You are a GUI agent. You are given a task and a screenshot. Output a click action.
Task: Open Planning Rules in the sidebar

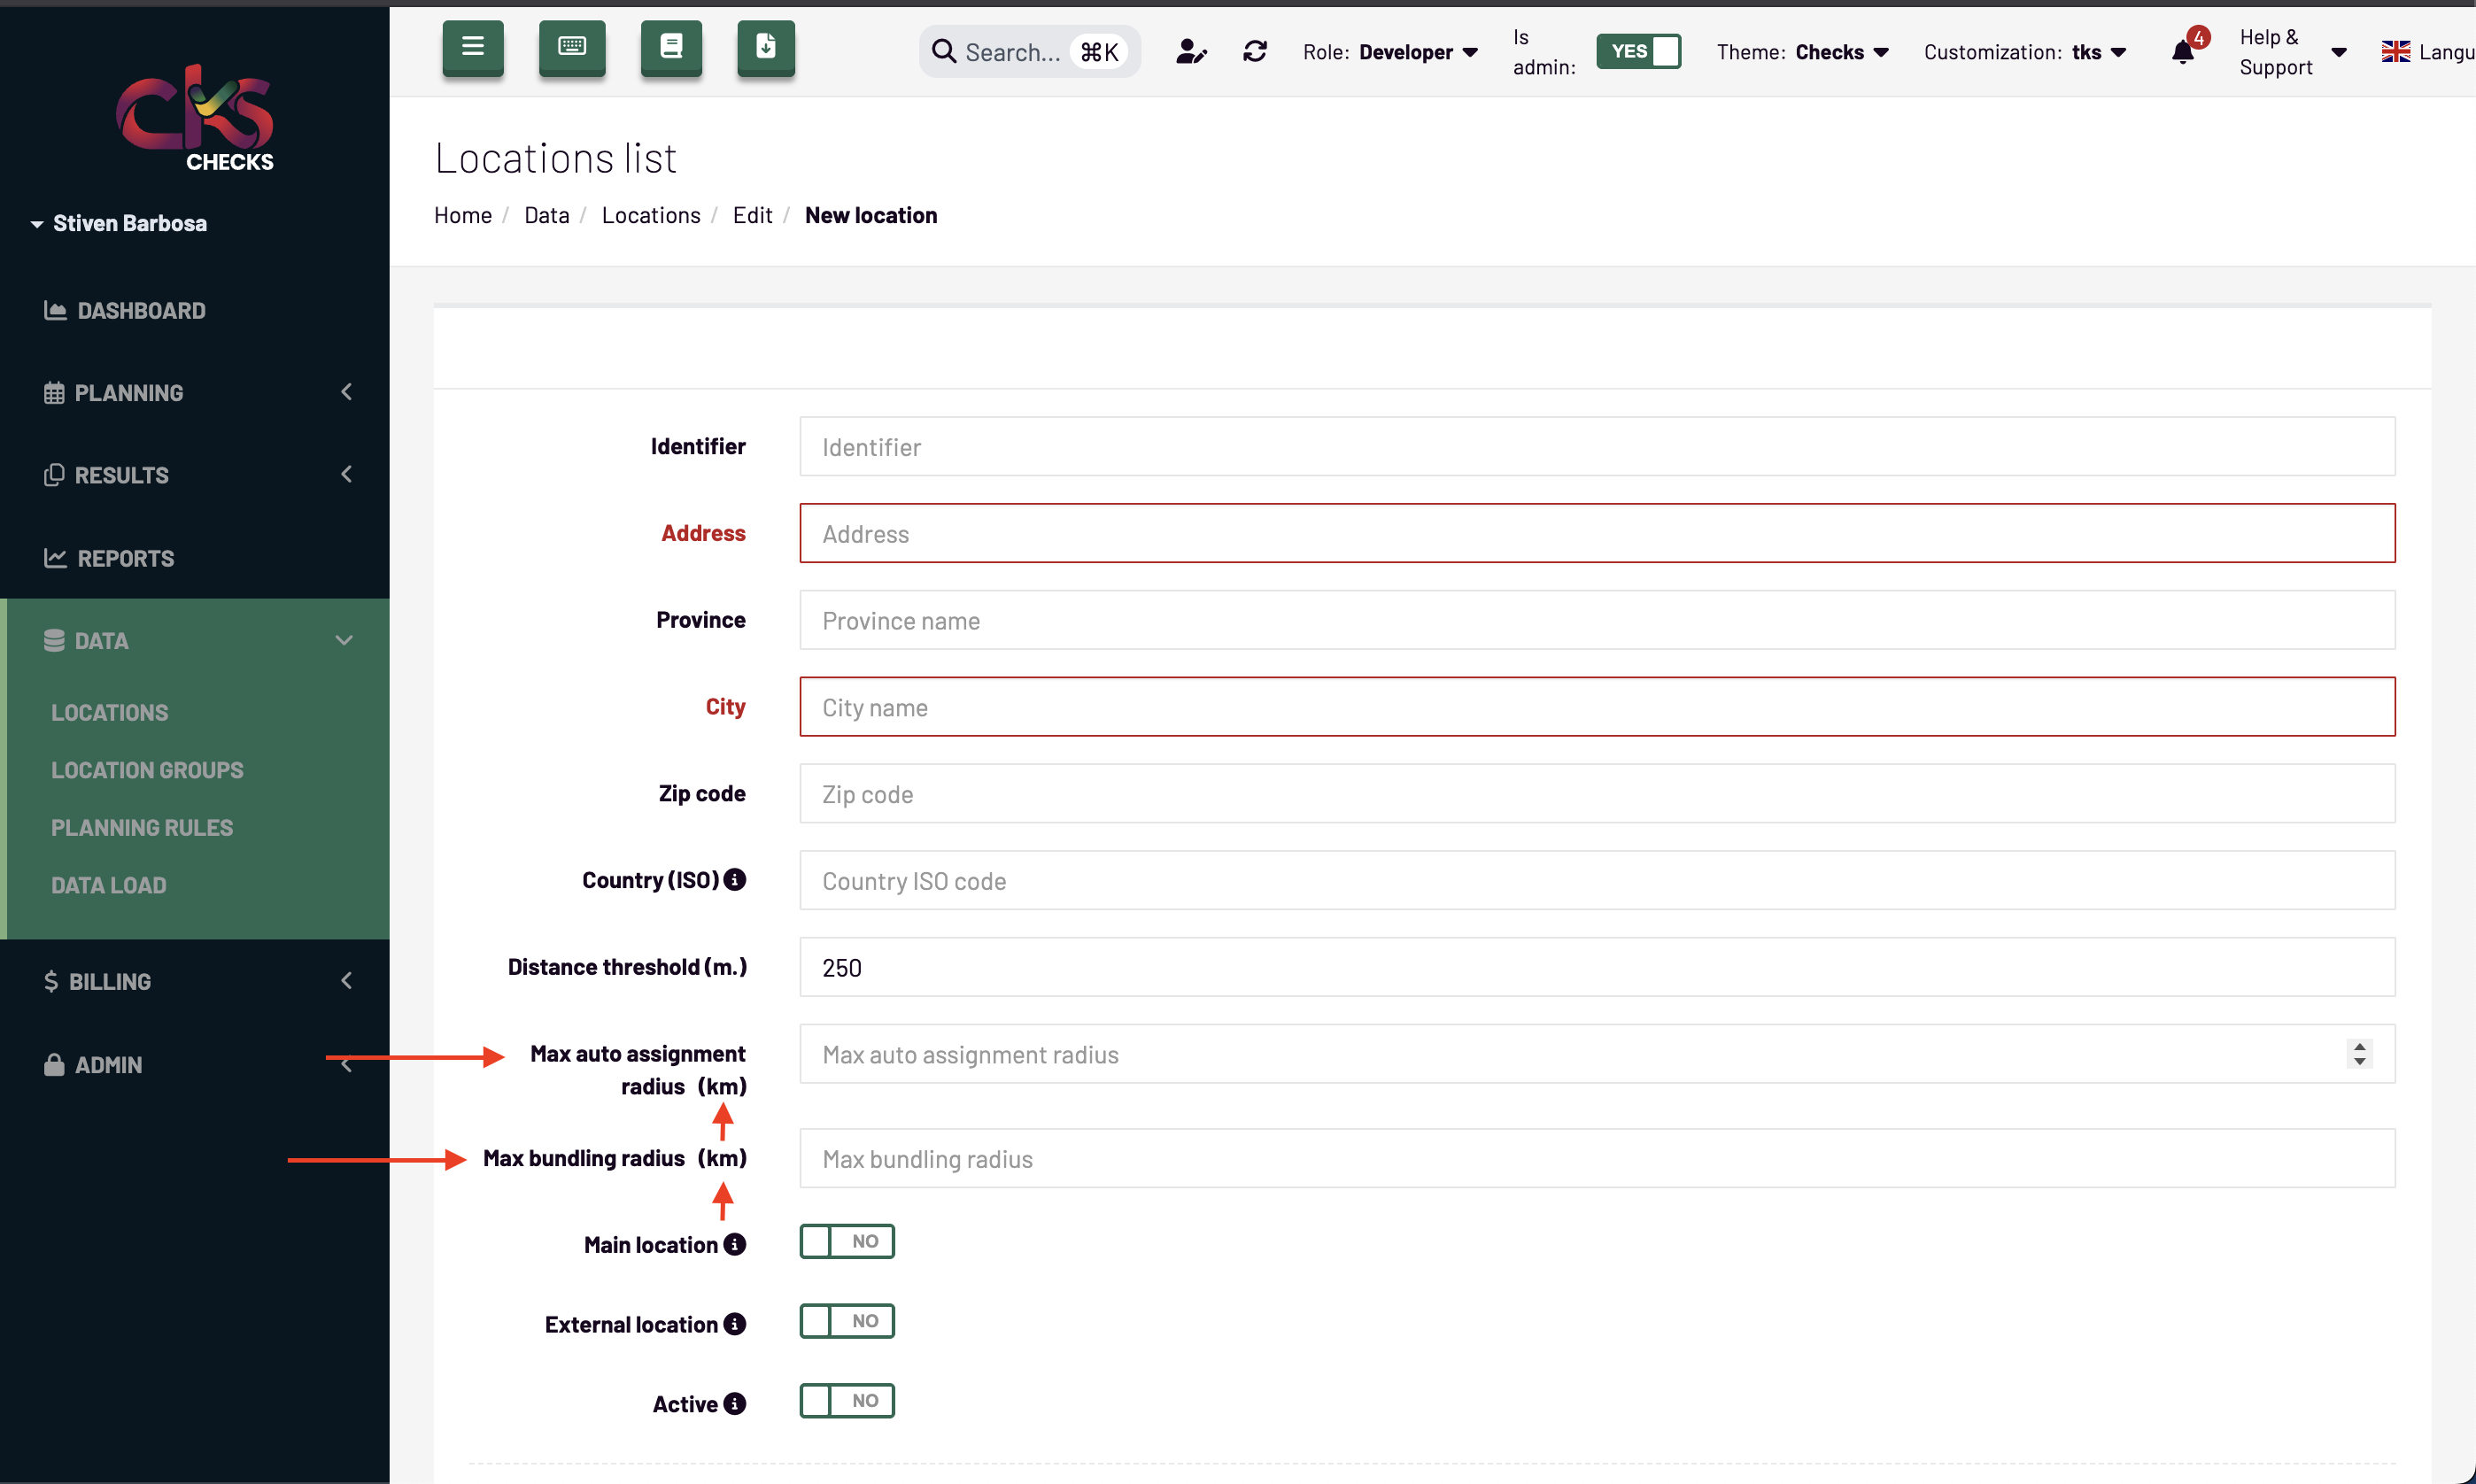click(x=142, y=828)
